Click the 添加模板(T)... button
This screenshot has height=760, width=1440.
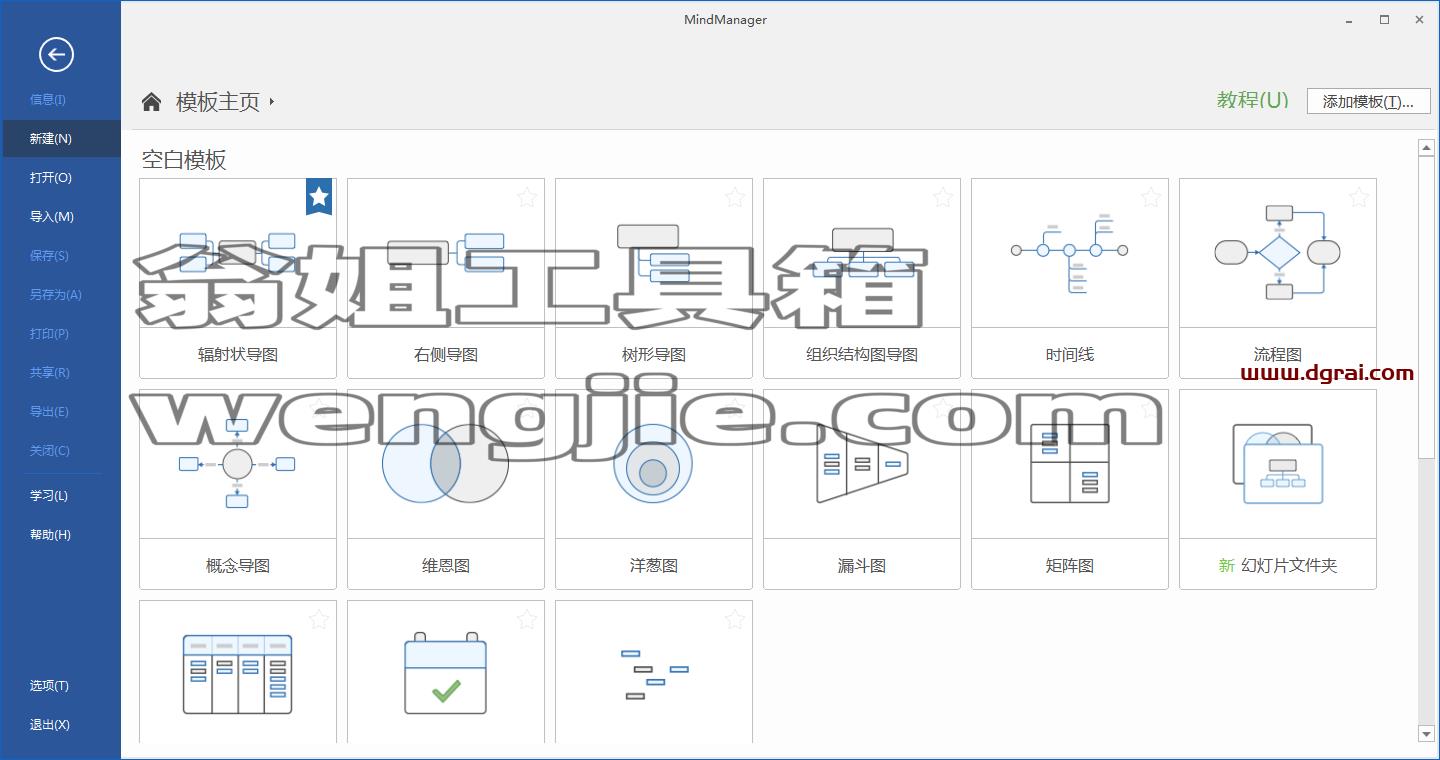pos(1368,101)
